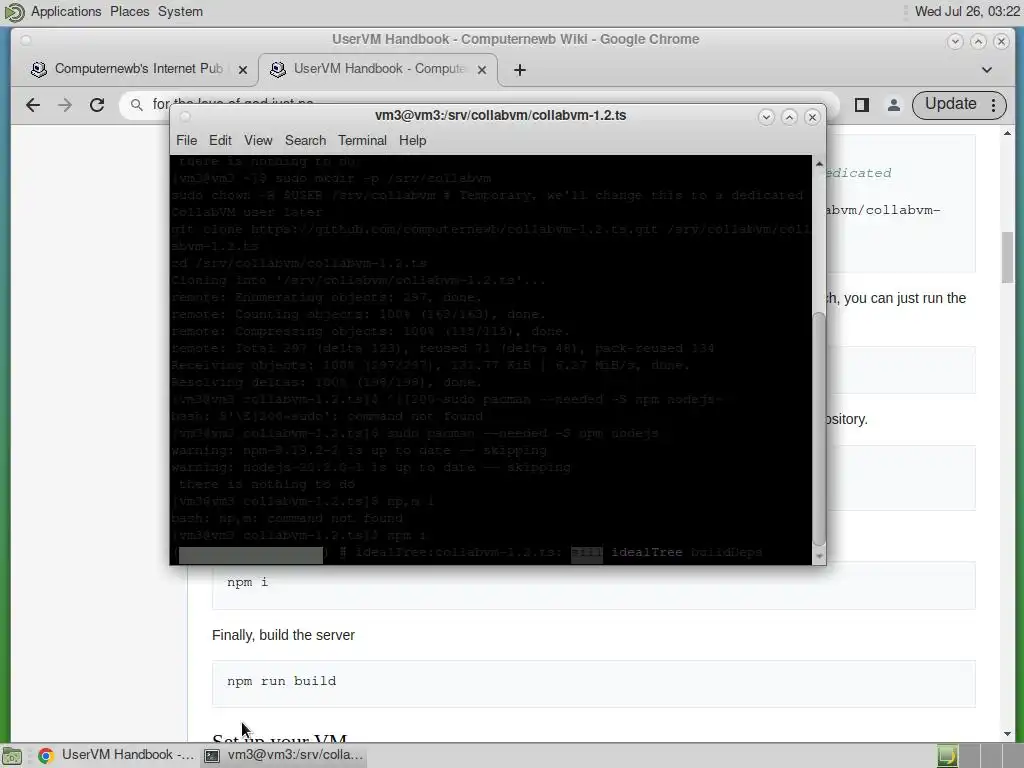Open the Applications menu in the top panel
Image resolution: width=1024 pixels, height=768 pixels.
pos(66,11)
